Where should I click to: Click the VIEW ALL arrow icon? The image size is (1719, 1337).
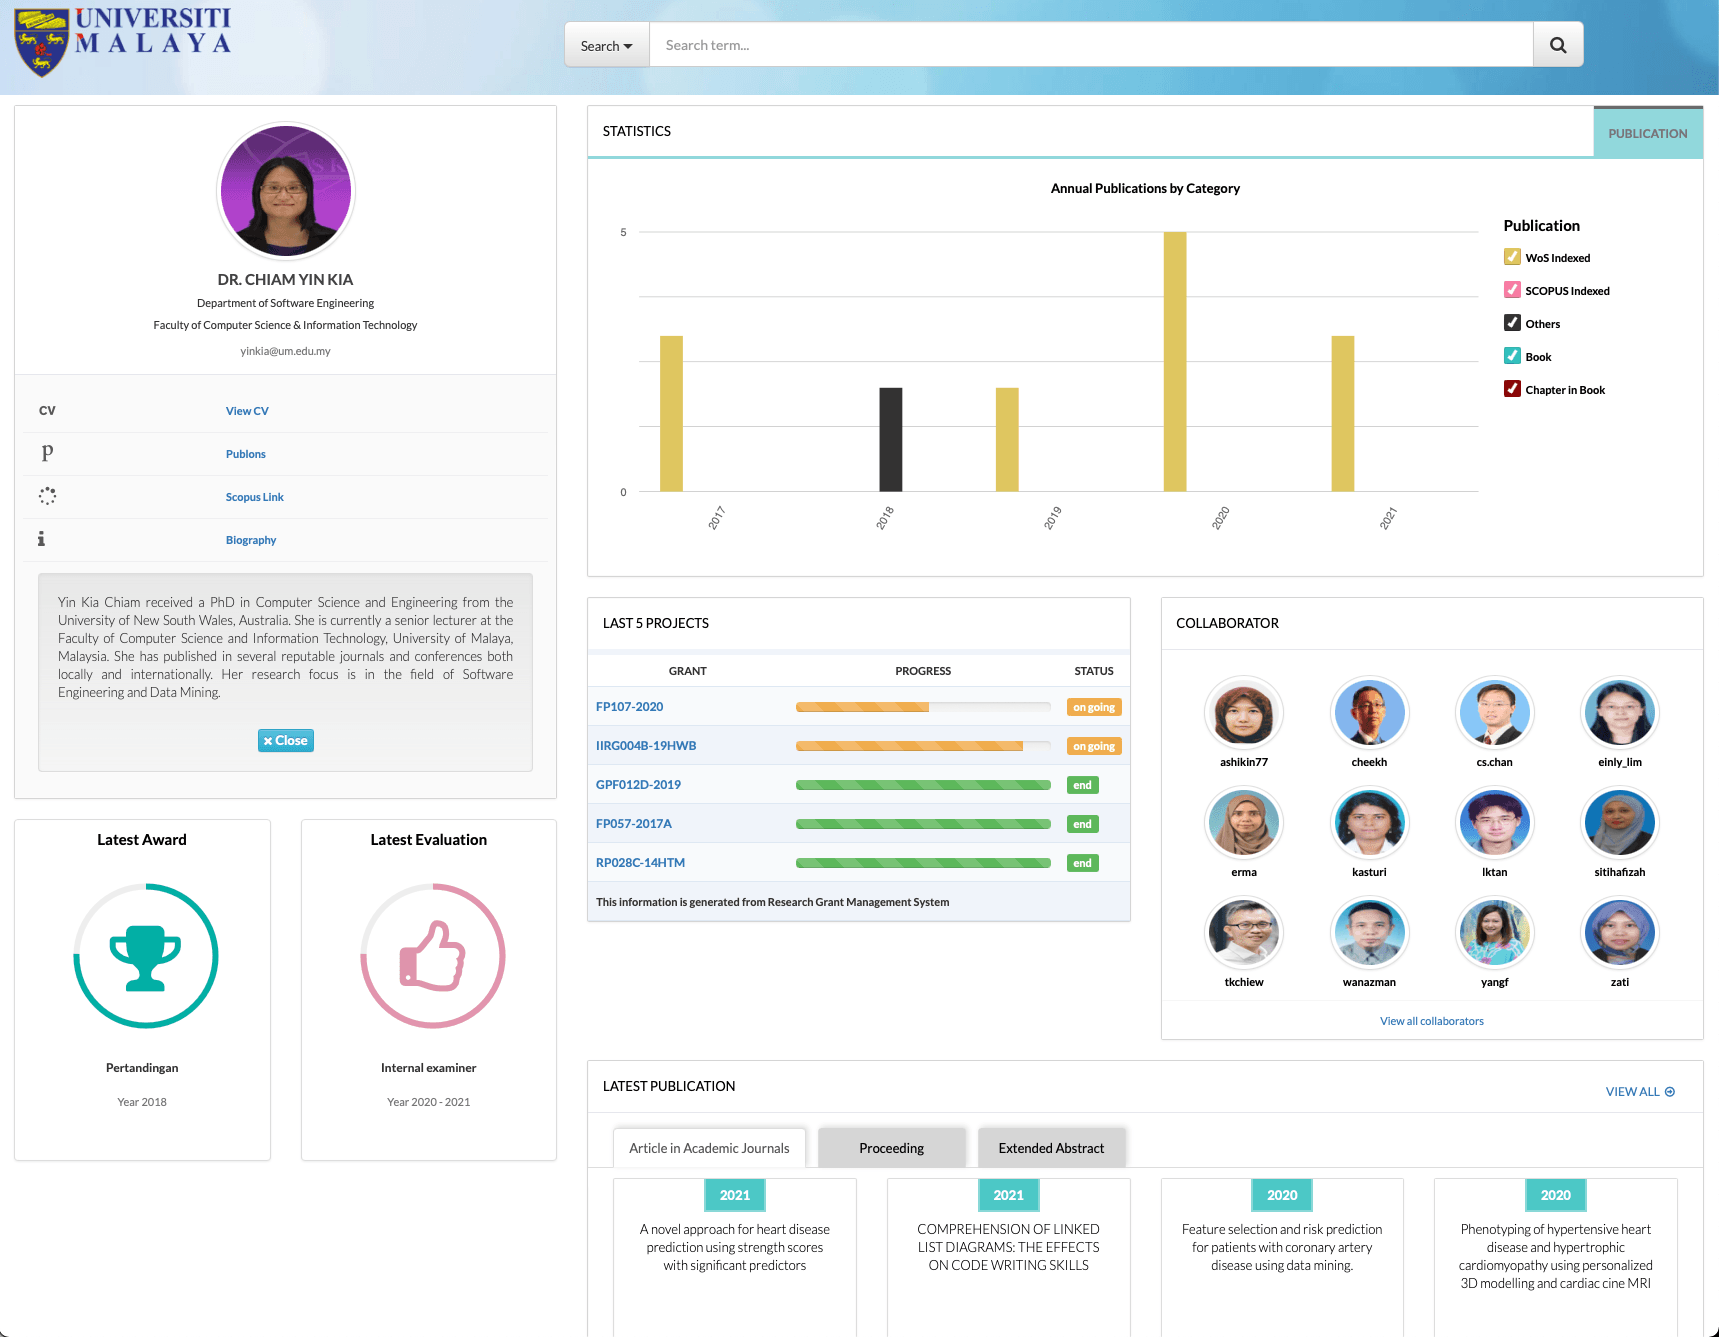(x=1668, y=1091)
